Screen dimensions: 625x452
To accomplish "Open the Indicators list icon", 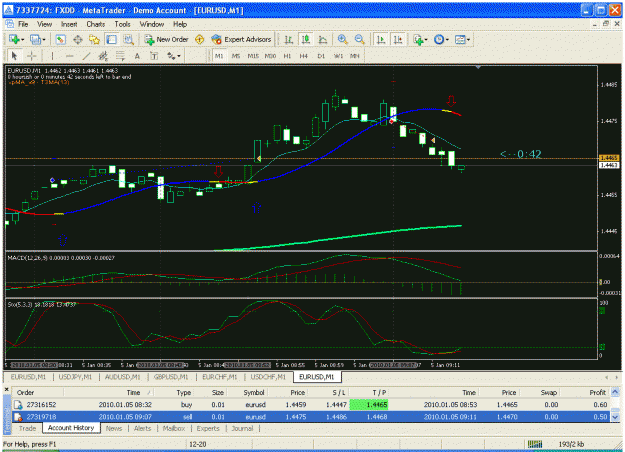I will click(x=418, y=39).
